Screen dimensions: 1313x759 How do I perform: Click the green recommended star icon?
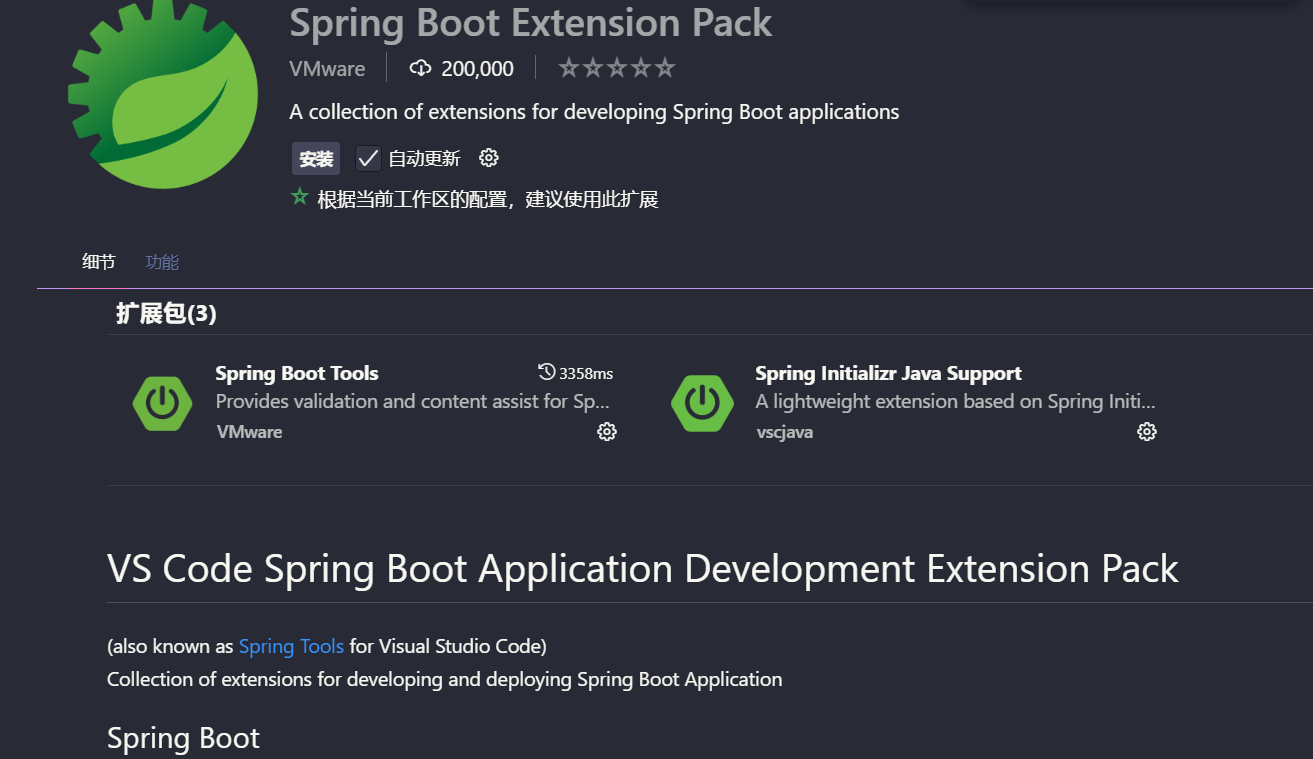tap(299, 197)
